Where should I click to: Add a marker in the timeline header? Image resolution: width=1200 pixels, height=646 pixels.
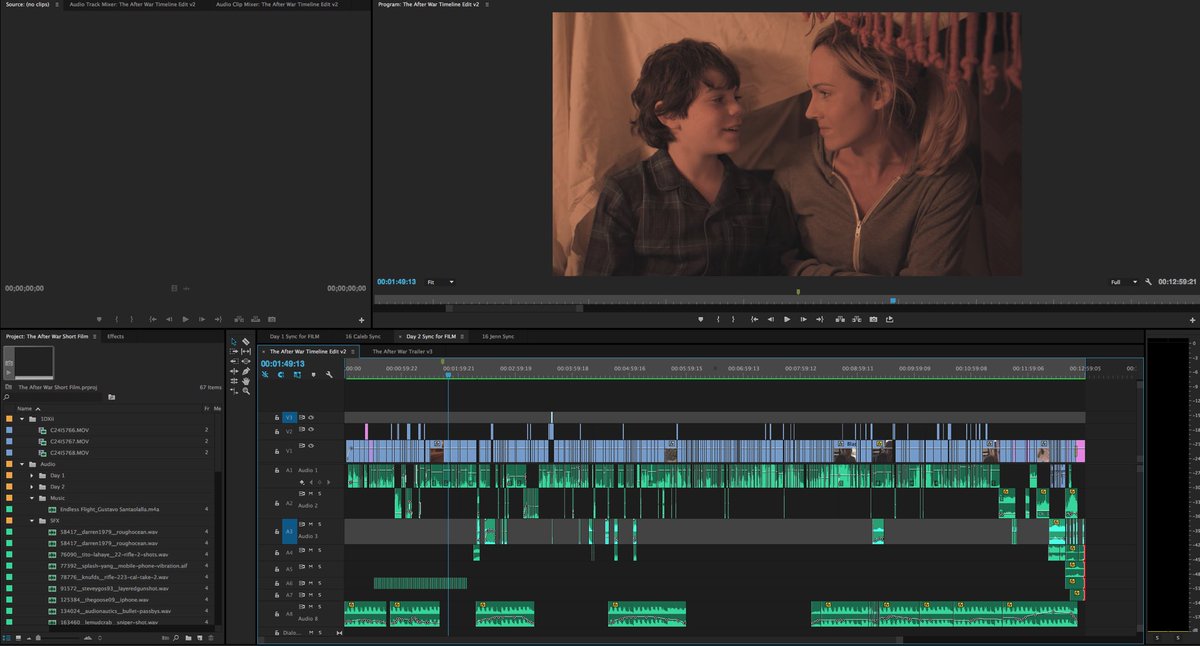pos(313,374)
